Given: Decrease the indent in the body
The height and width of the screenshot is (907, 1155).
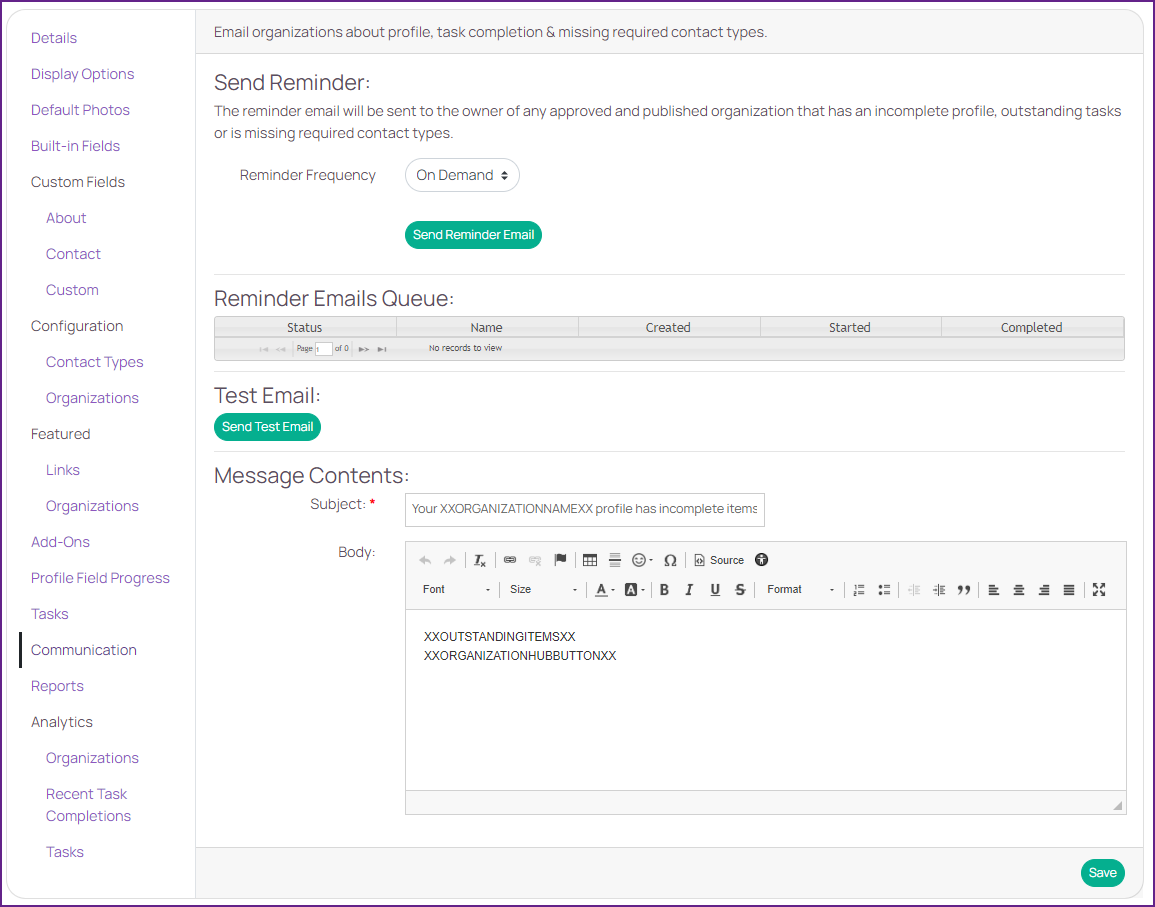Looking at the screenshot, I should [x=914, y=590].
